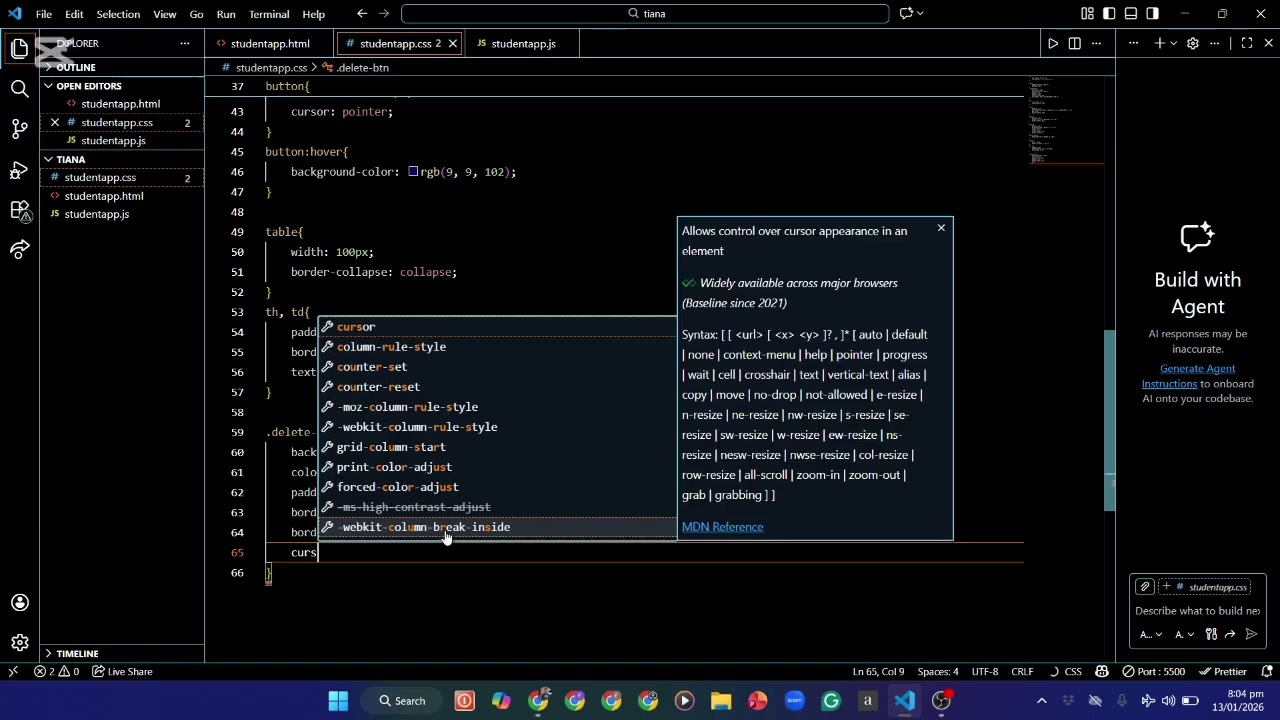Click the chat input 'Describe what to build'
The height and width of the screenshot is (720, 1280).
[1195, 611]
